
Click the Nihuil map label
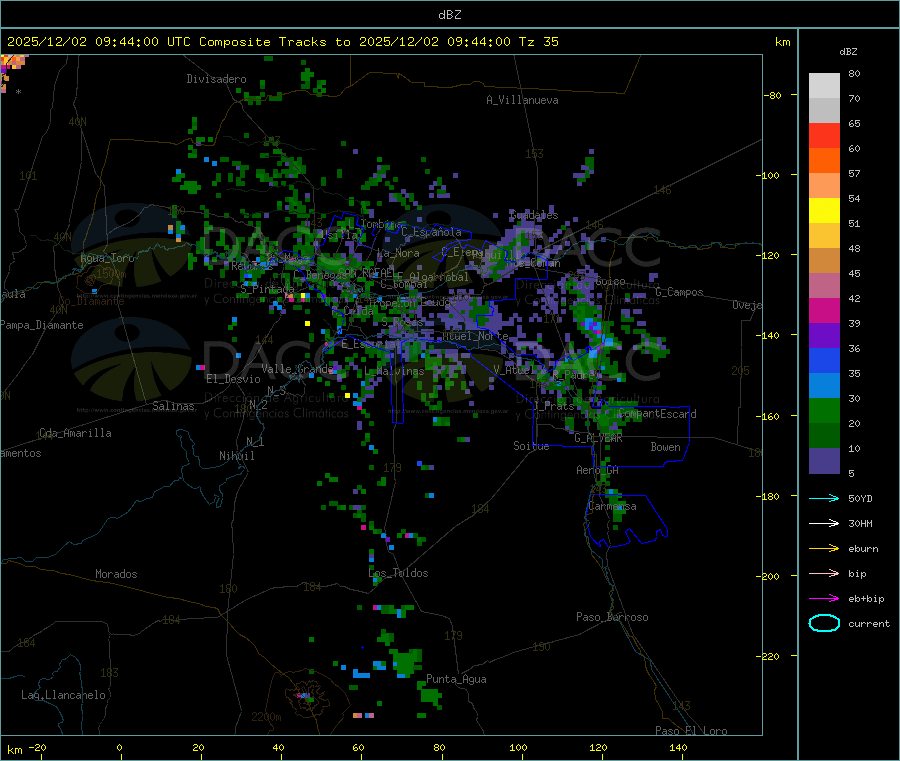(x=236, y=456)
